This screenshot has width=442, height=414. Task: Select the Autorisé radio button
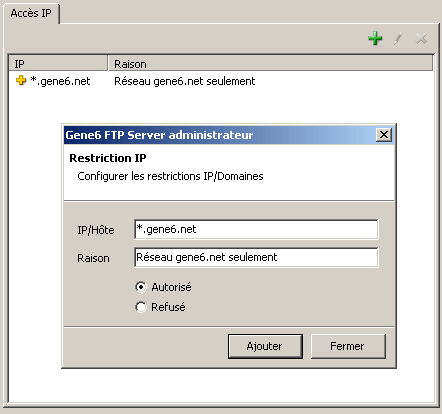click(x=141, y=287)
